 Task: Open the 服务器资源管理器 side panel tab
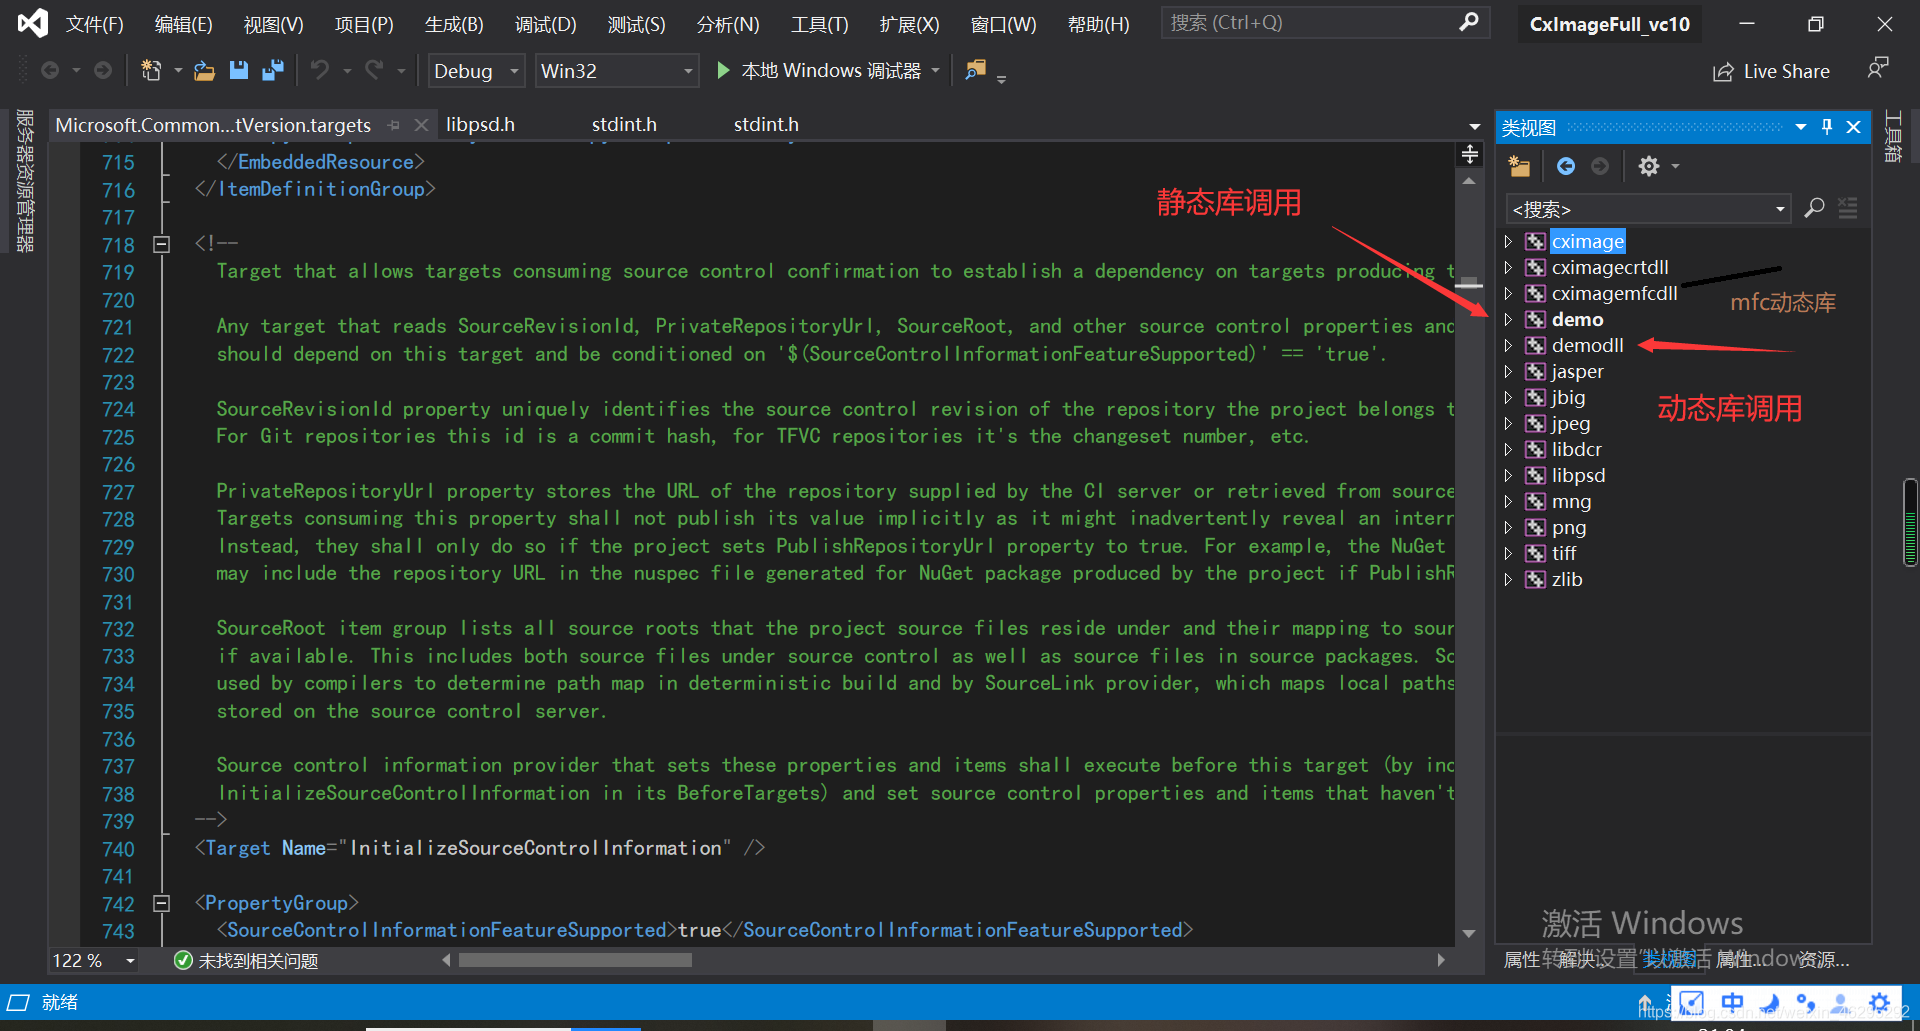pyautogui.click(x=25, y=181)
